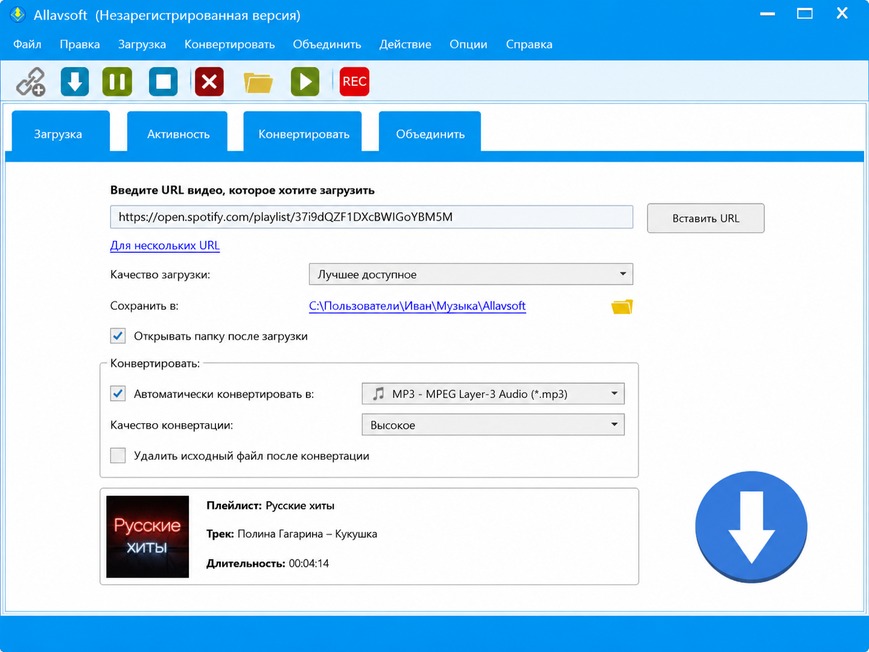The image size is (869, 652).
Task: Open 'Качество конвертации' dropdown showing Высокое
Action: pyautogui.click(x=493, y=425)
